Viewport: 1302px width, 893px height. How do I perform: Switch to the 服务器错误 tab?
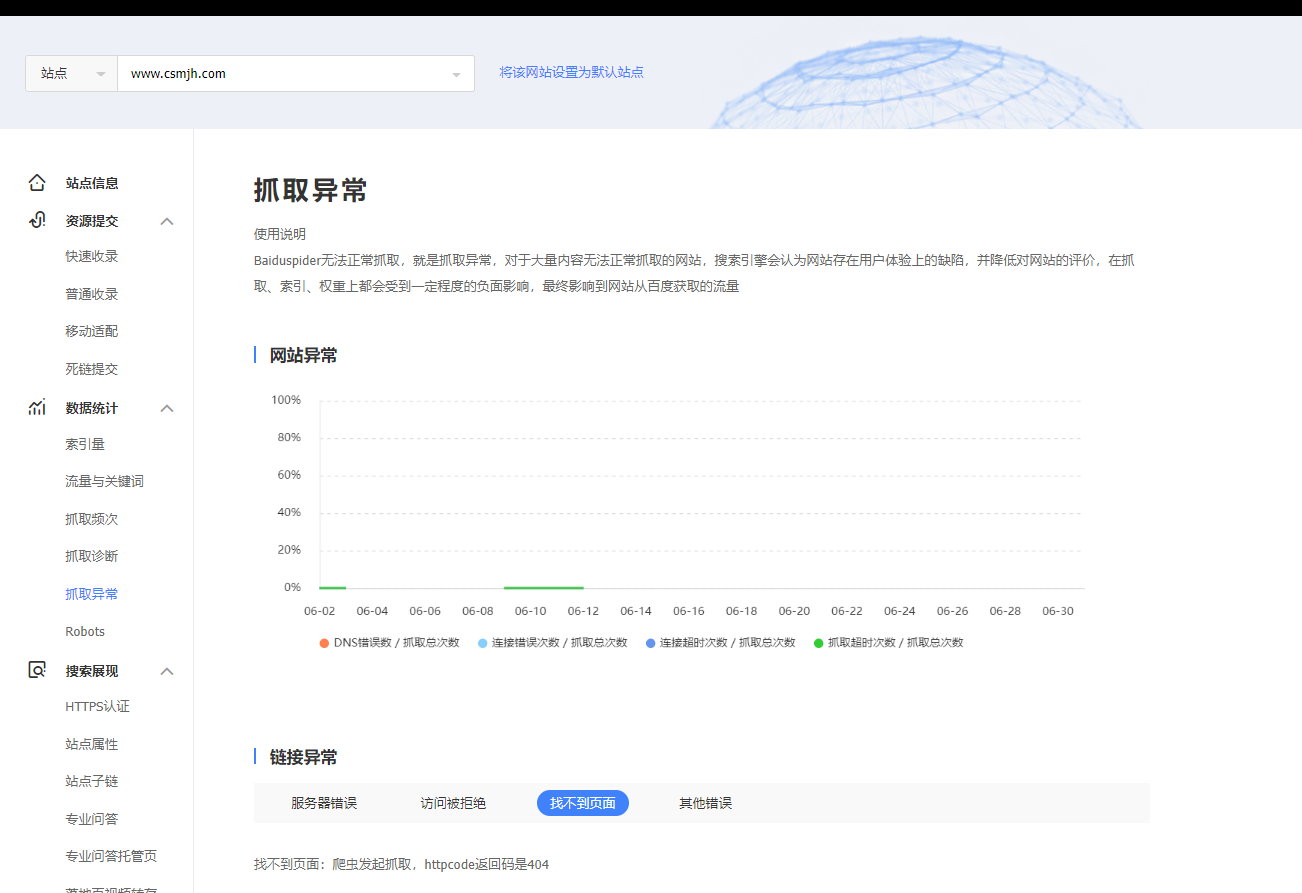tap(324, 803)
